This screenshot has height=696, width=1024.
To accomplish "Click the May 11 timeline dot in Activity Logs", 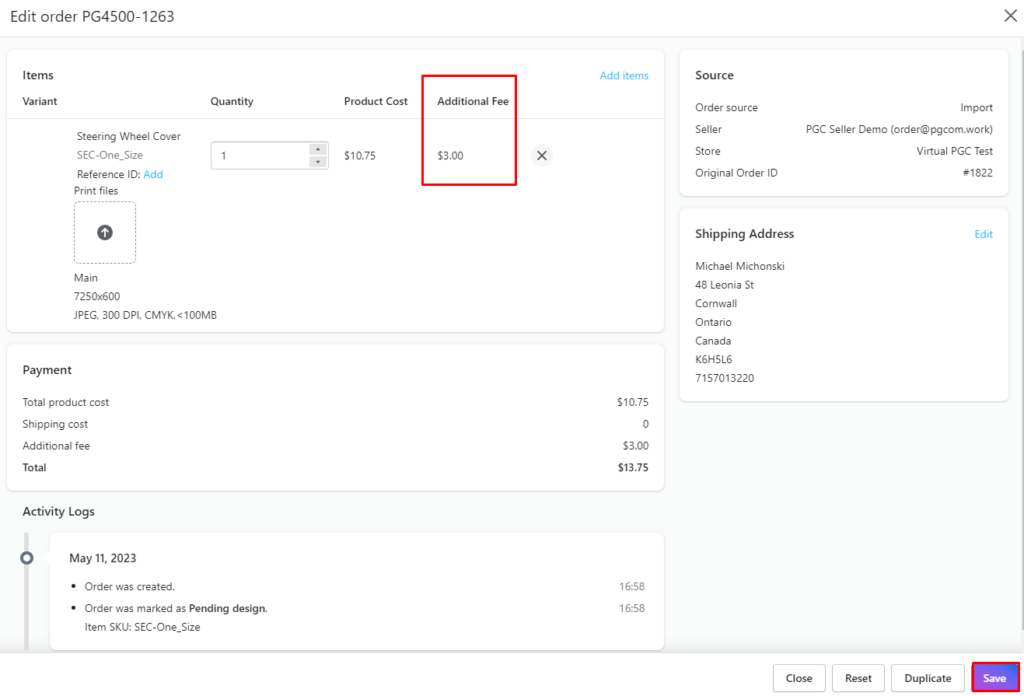I will pos(26,557).
